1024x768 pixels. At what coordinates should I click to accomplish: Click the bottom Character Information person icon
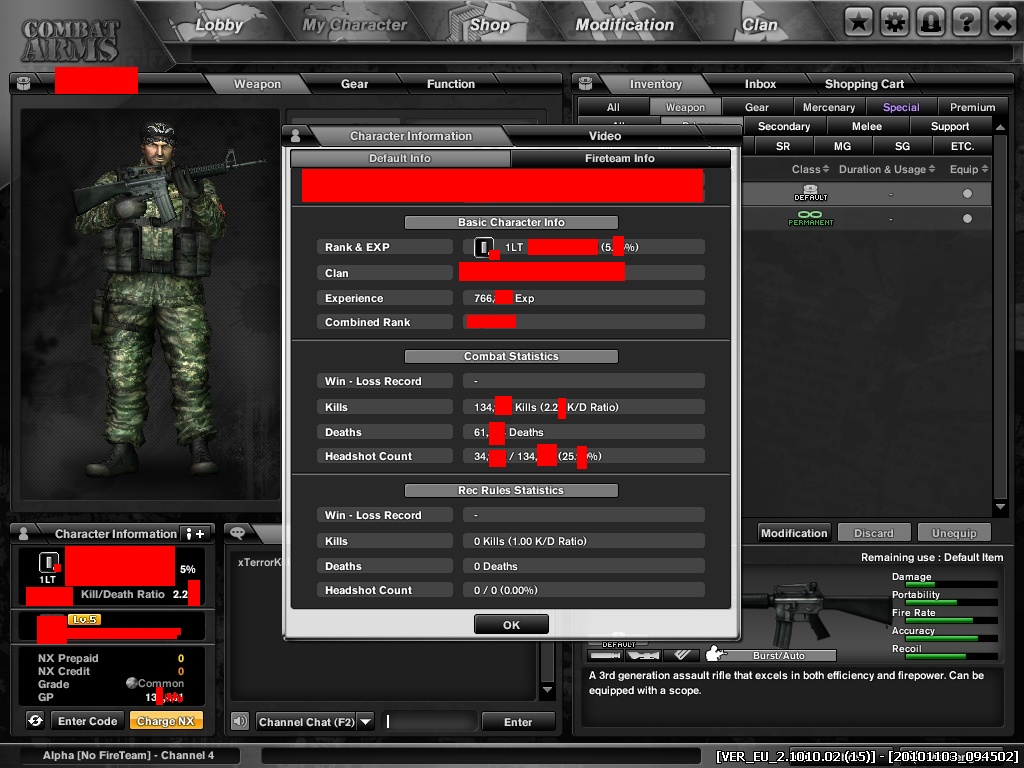coord(24,534)
